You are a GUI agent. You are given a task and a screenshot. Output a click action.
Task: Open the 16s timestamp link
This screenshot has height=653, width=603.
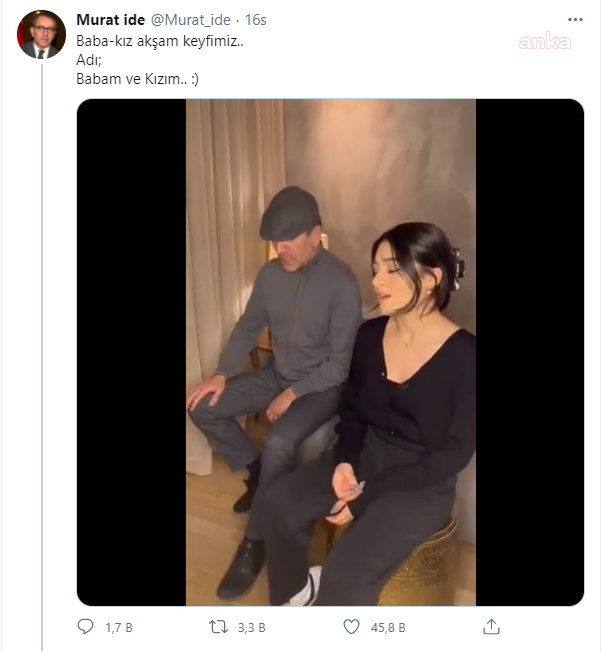pos(255,20)
